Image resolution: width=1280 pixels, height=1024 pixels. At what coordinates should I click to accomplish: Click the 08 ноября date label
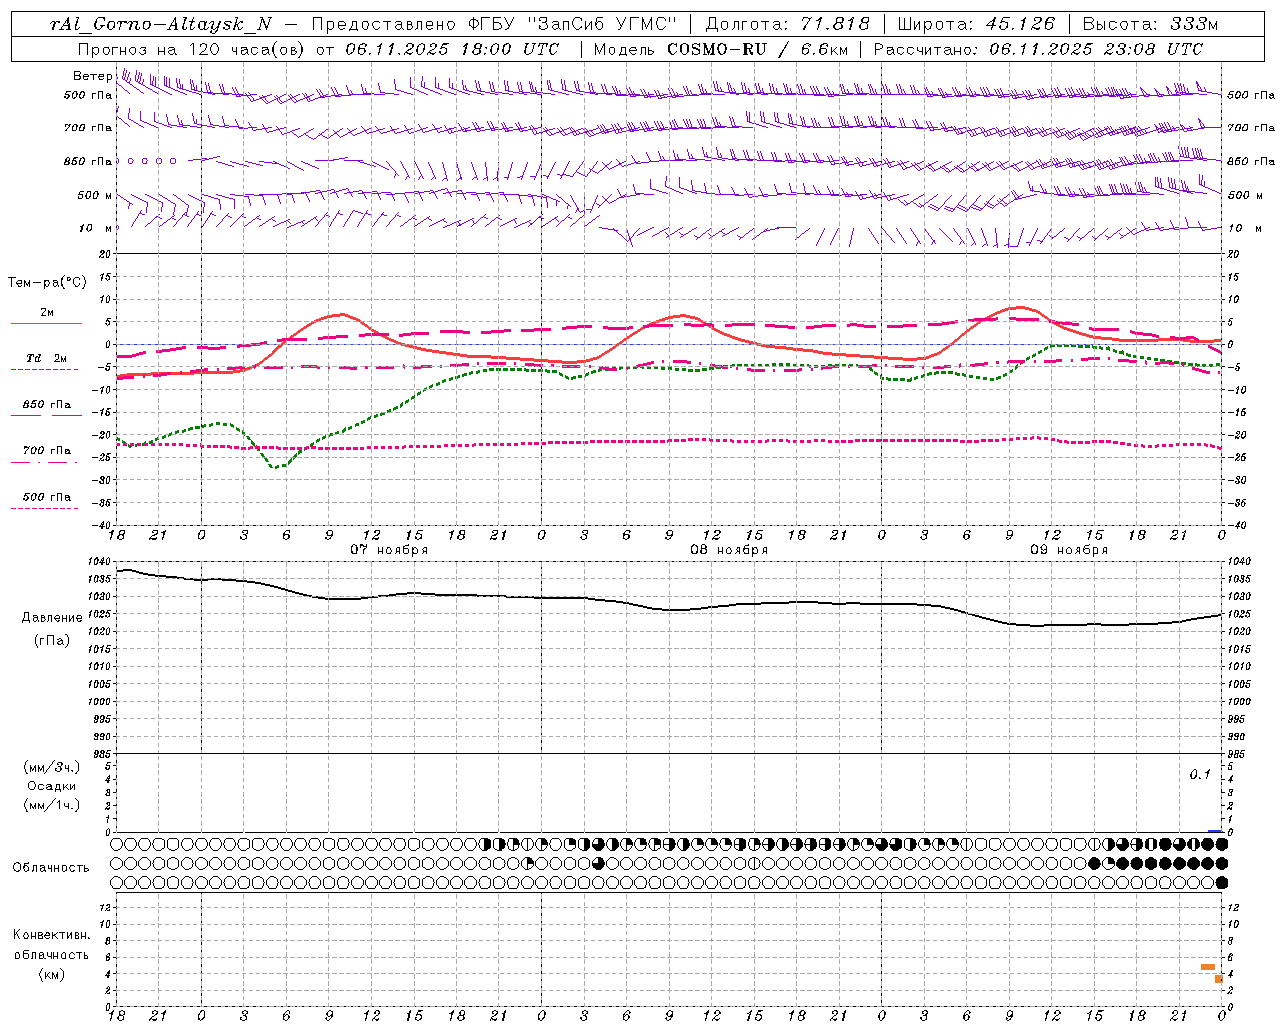(x=729, y=550)
